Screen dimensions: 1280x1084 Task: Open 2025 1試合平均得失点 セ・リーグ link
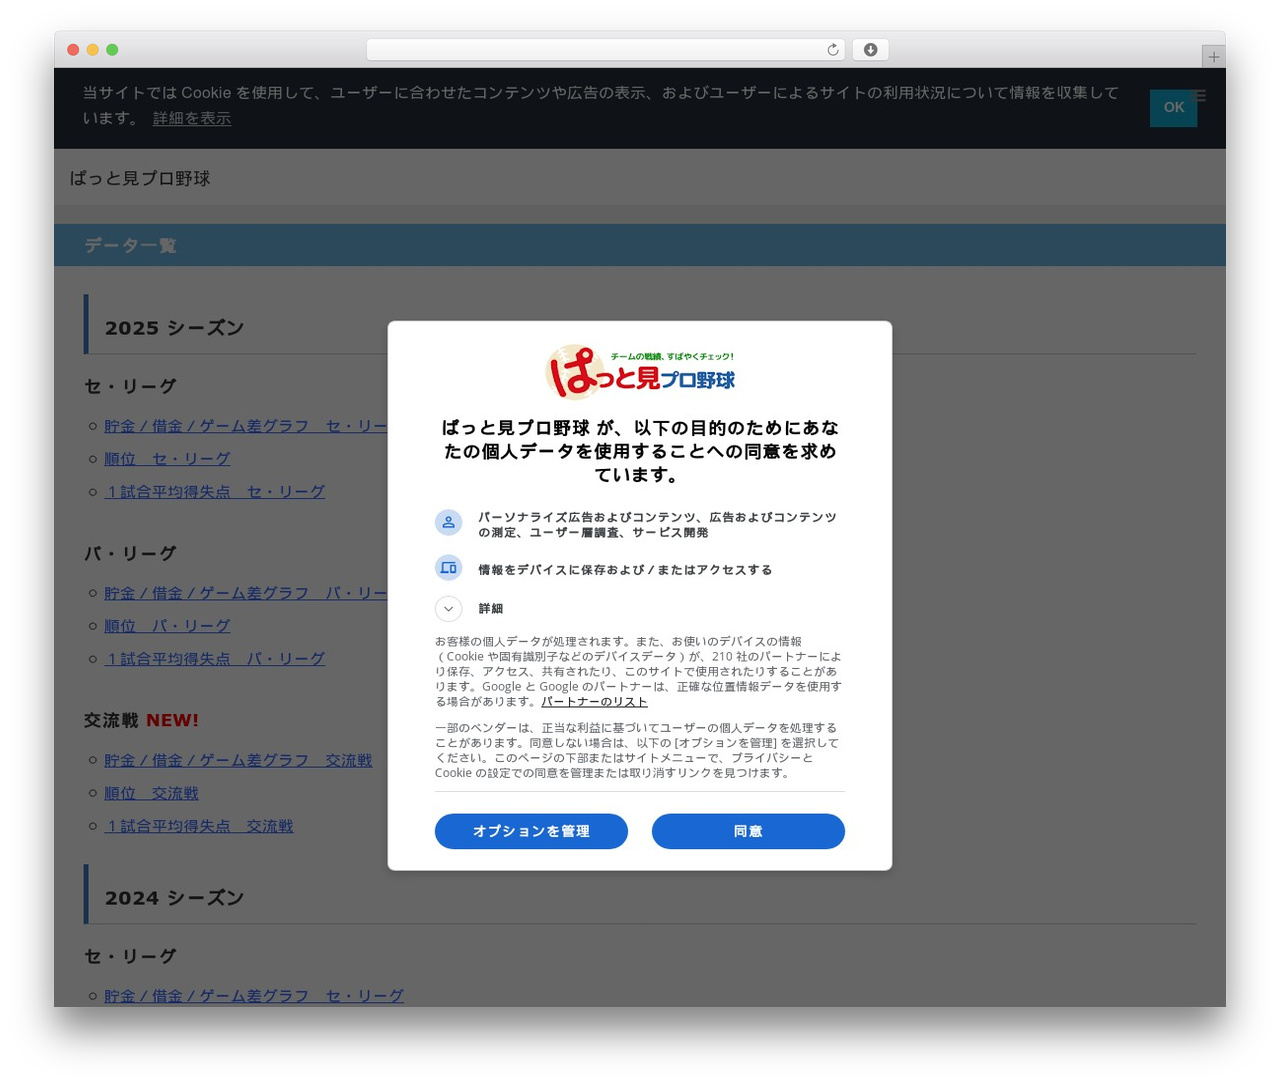click(x=215, y=492)
